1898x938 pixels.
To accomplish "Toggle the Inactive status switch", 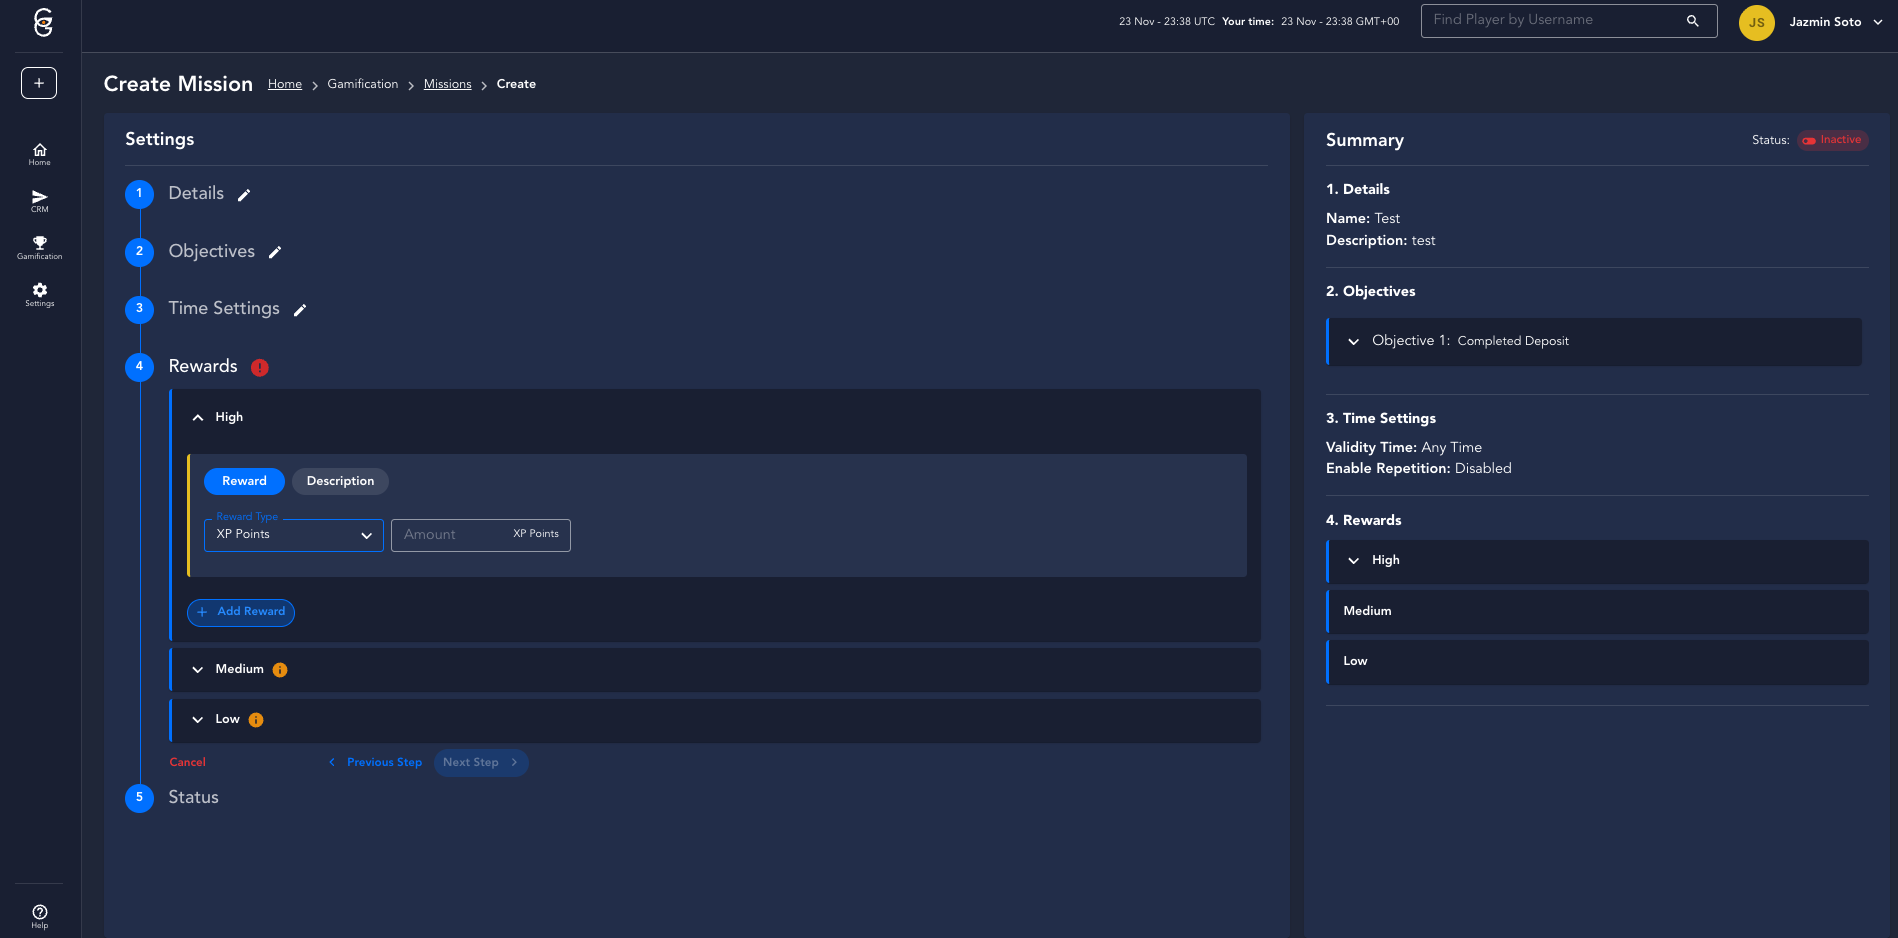I will click(x=1809, y=141).
